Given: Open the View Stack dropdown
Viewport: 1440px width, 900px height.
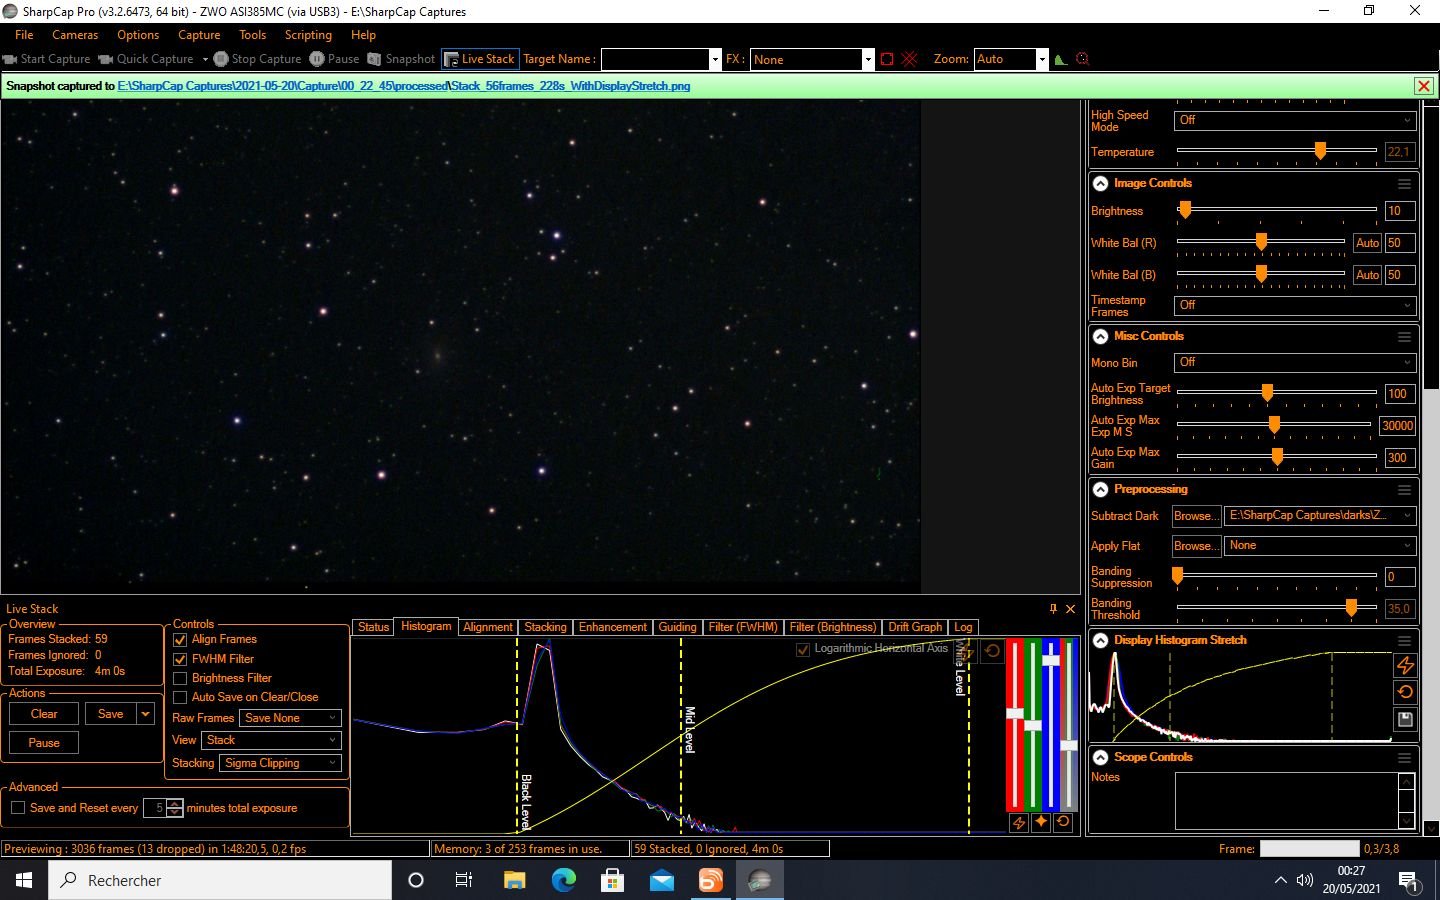Looking at the screenshot, I should 271,740.
